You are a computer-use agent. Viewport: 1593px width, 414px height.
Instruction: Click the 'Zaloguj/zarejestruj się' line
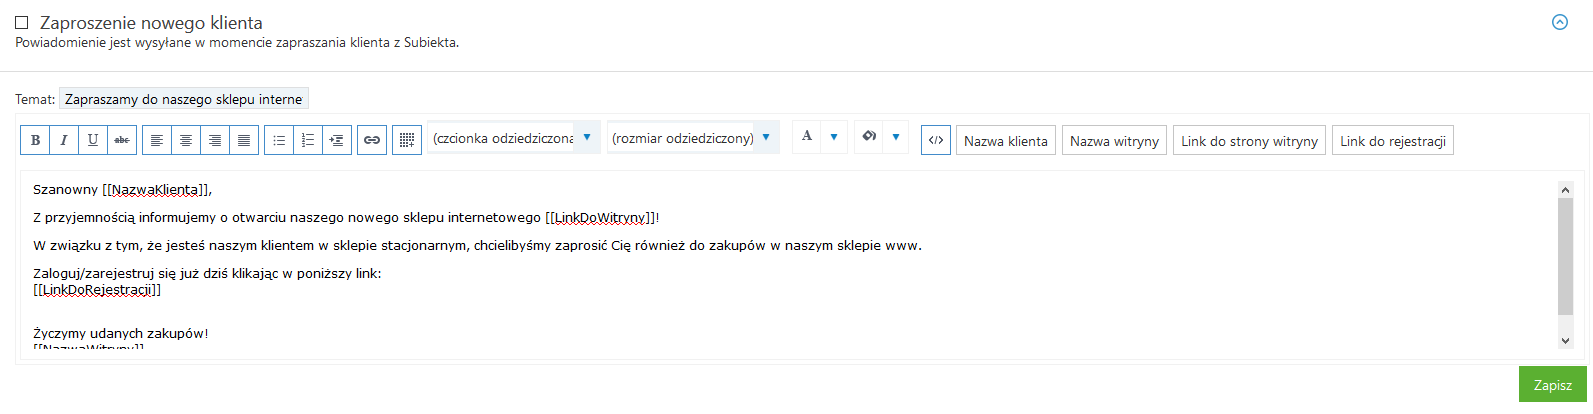tap(207, 274)
